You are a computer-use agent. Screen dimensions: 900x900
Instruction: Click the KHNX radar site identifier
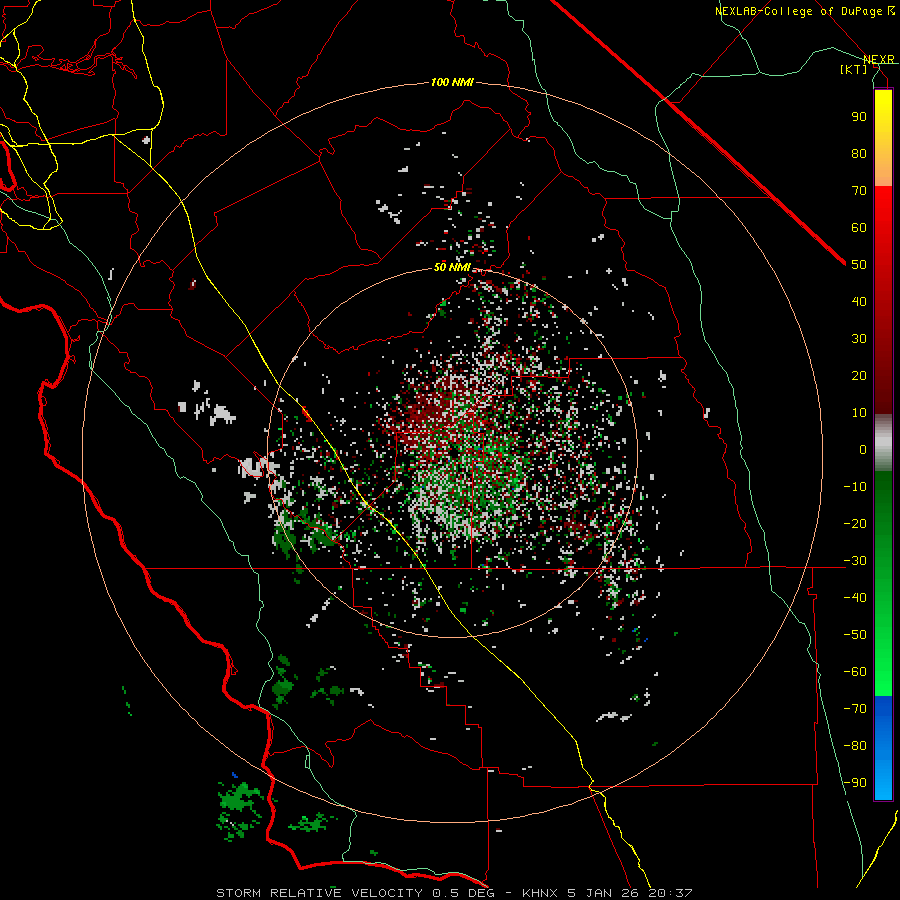click(541, 893)
